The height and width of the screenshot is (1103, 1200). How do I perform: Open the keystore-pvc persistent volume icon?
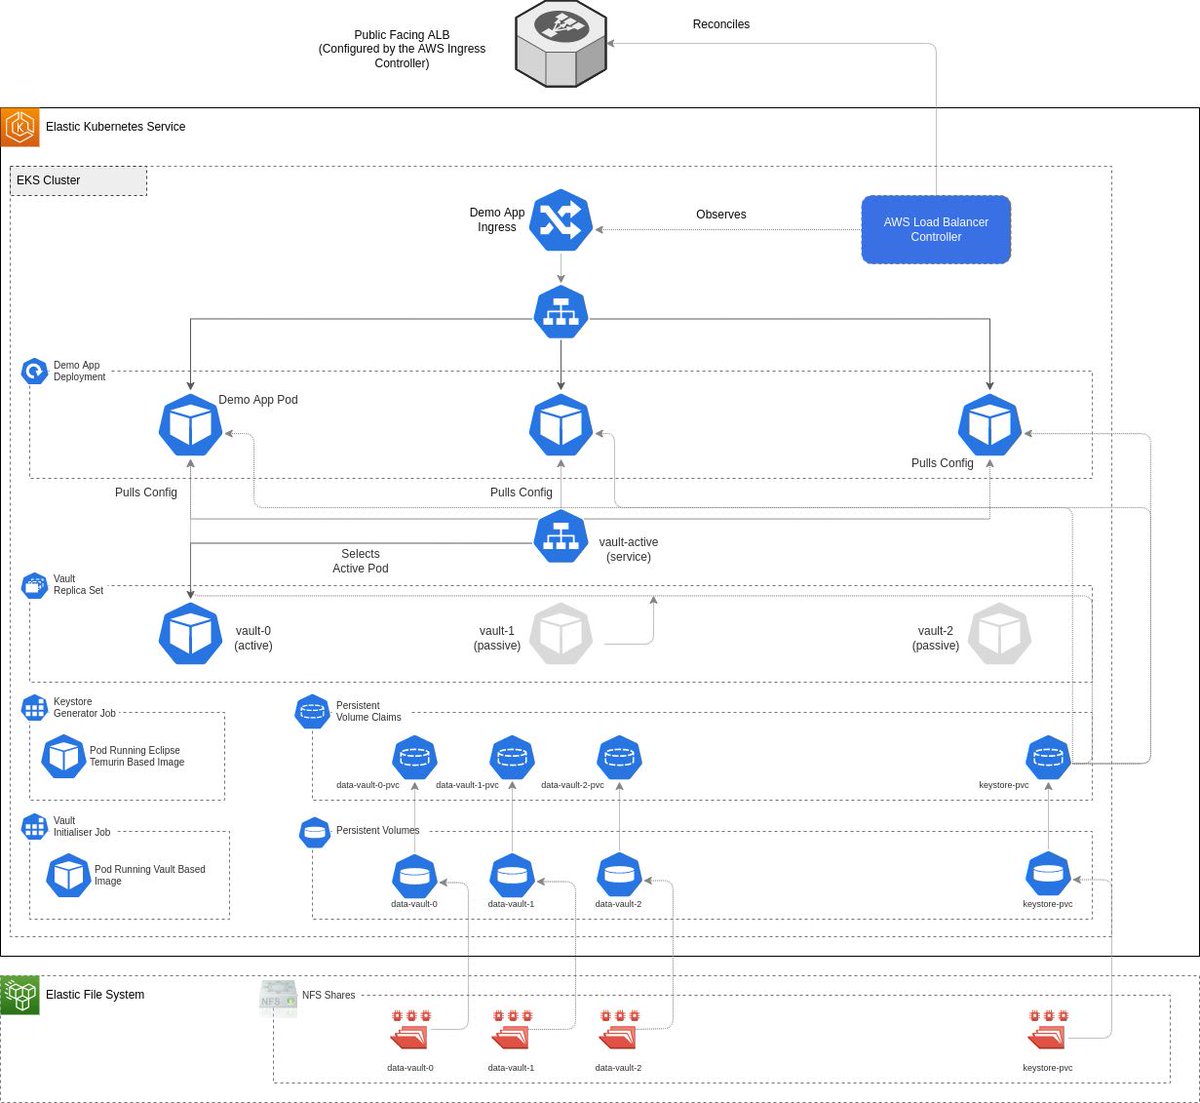1048,875
